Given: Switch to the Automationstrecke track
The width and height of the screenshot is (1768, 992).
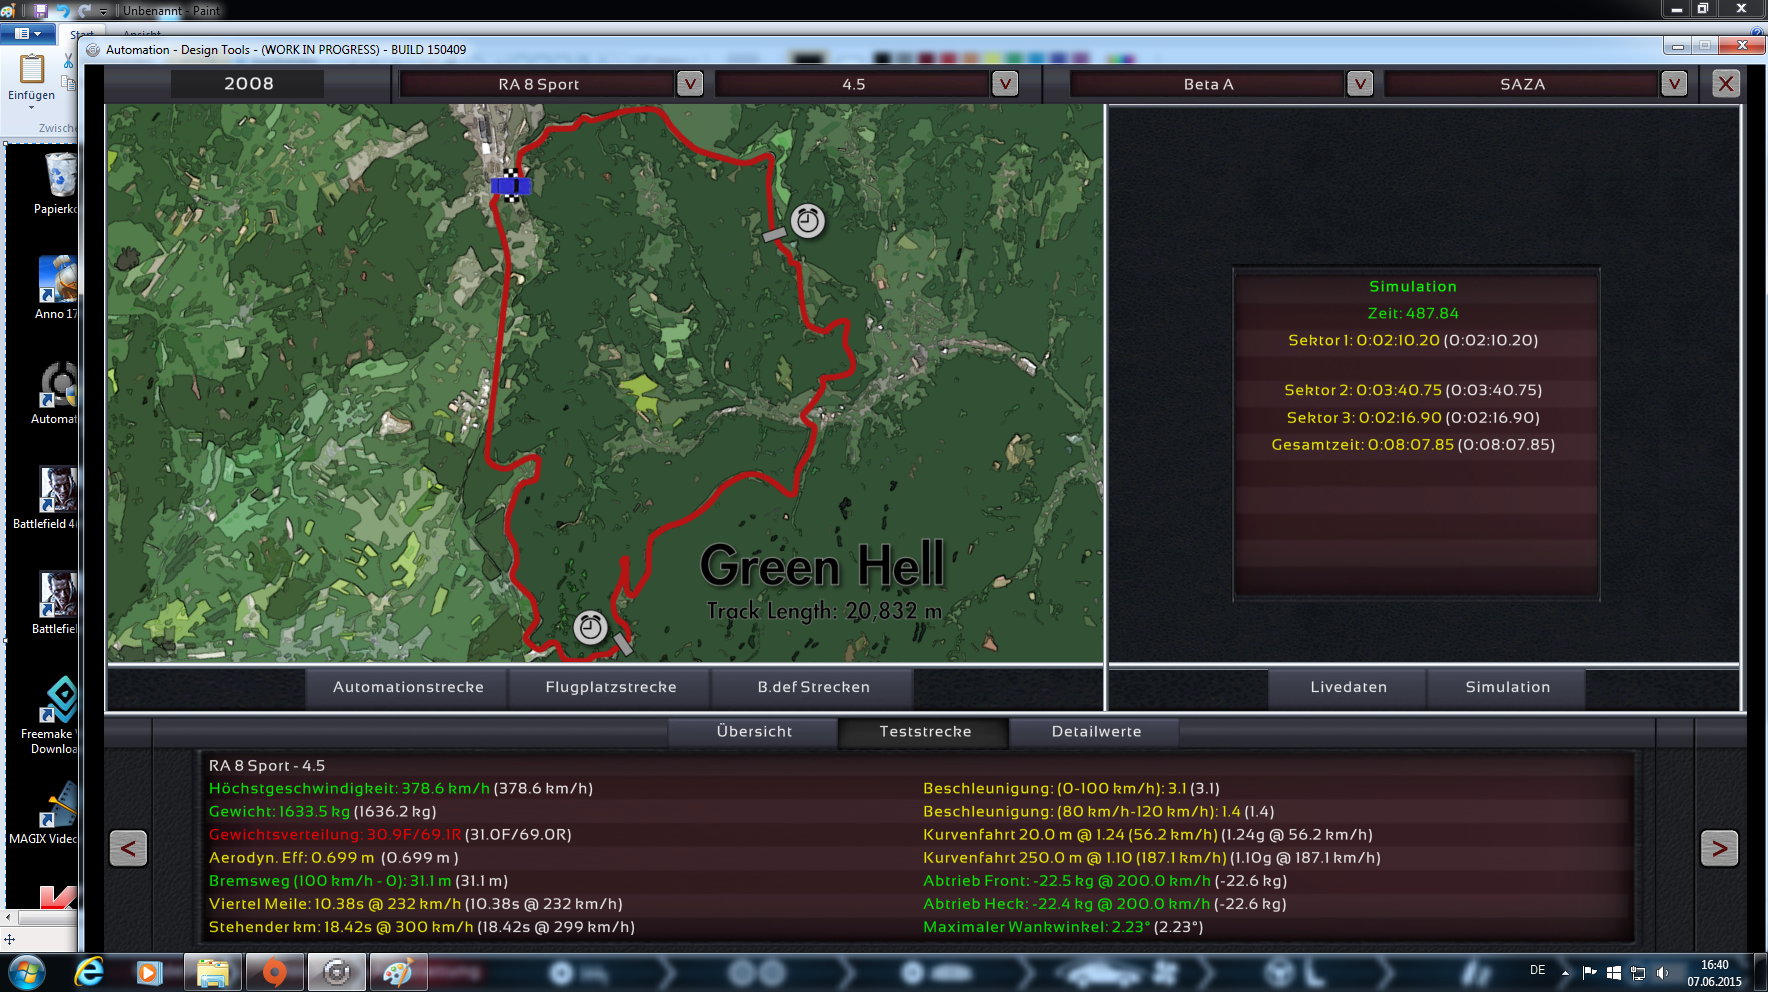Looking at the screenshot, I should click(x=408, y=687).
